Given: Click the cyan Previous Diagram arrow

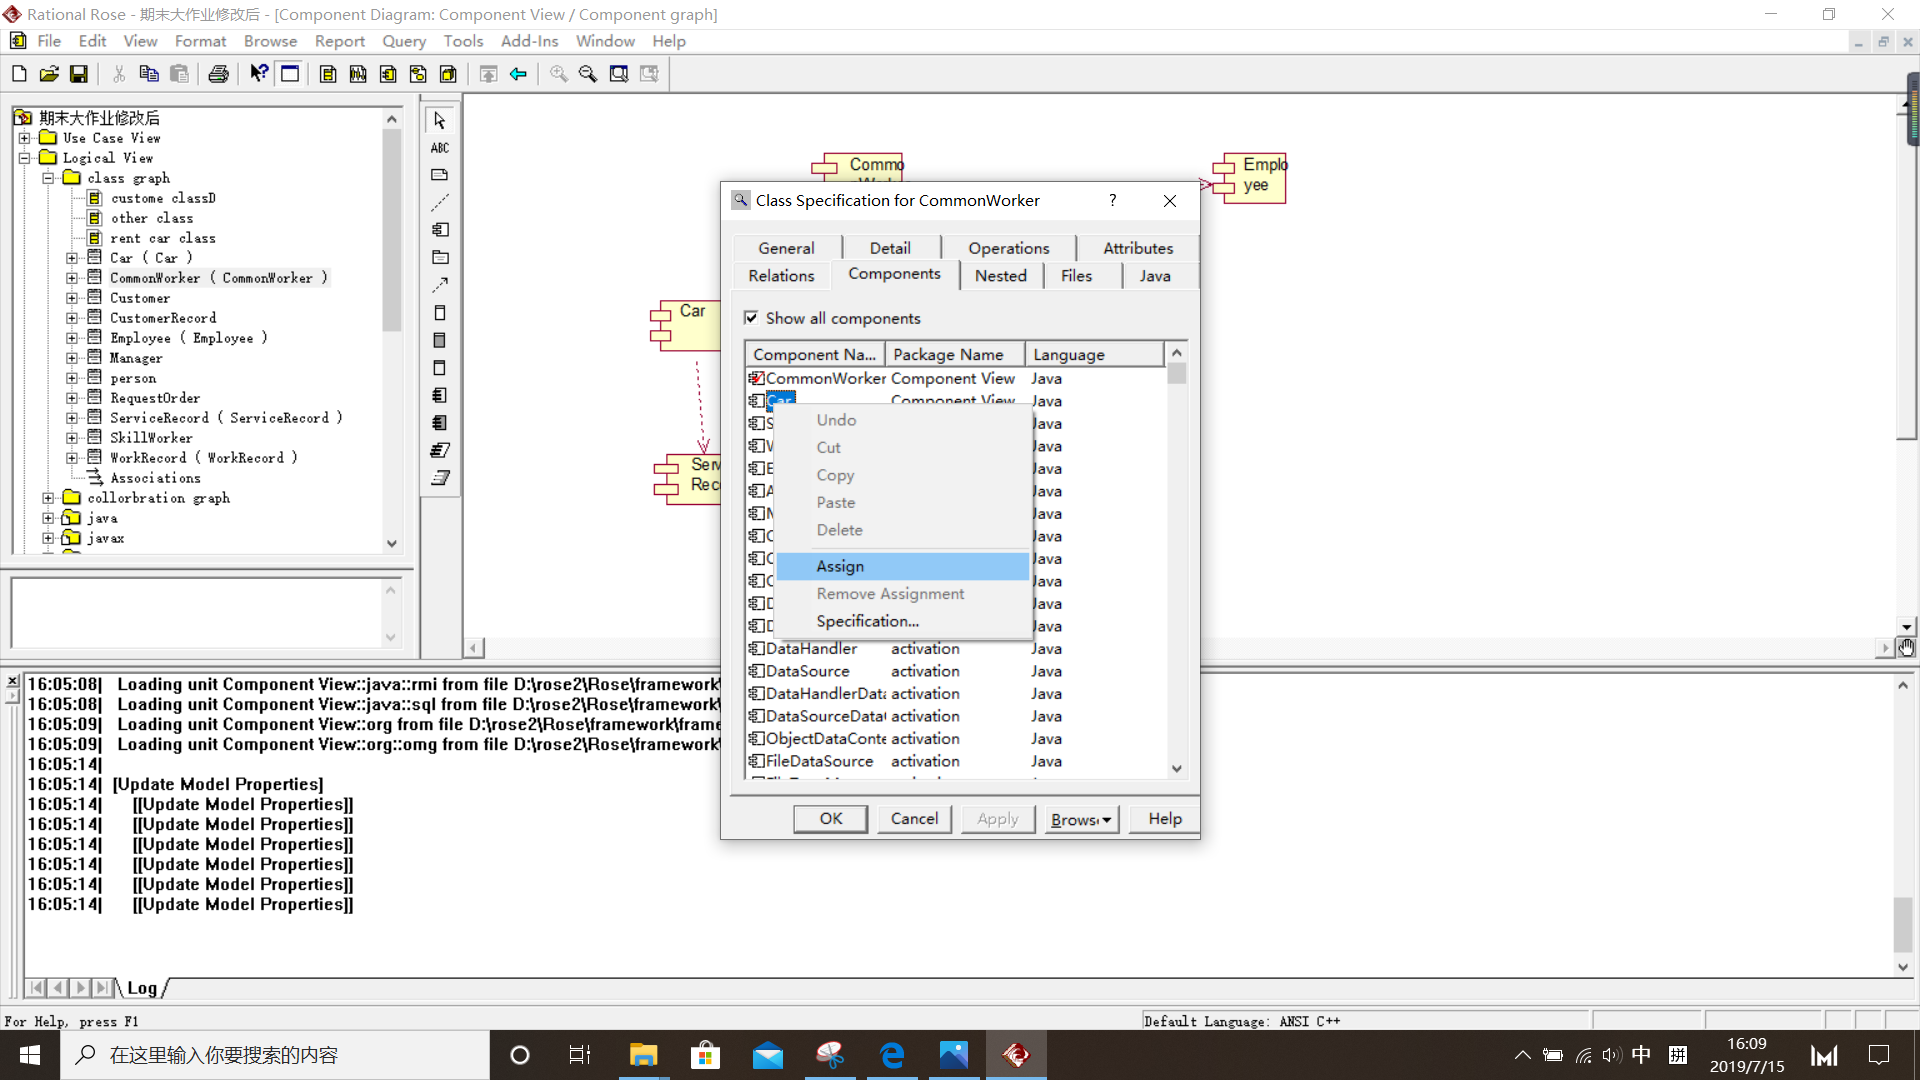Looking at the screenshot, I should (x=518, y=74).
